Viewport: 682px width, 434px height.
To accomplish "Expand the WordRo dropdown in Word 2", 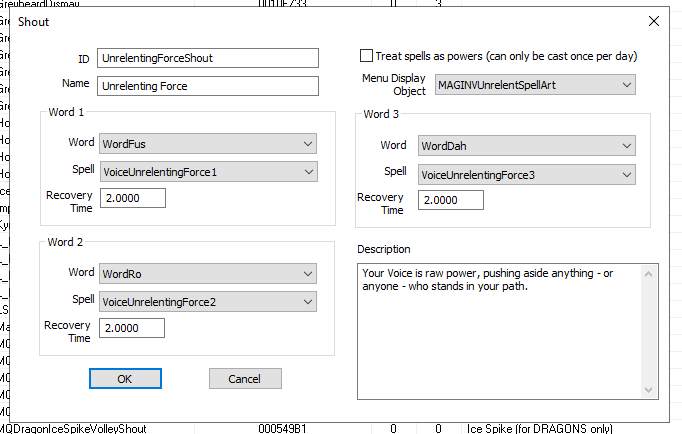I will (208, 273).
